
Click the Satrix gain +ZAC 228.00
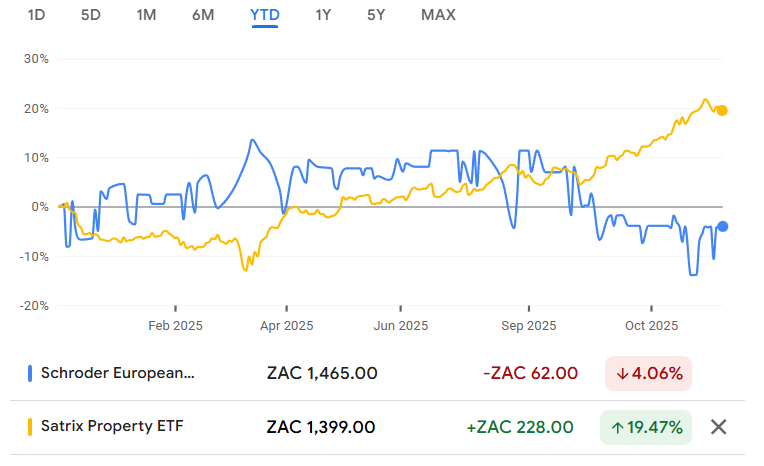pos(522,427)
